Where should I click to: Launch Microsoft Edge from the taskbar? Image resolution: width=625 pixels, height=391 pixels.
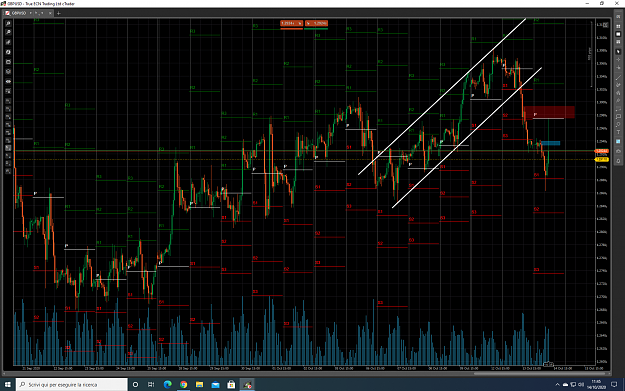coord(167,385)
